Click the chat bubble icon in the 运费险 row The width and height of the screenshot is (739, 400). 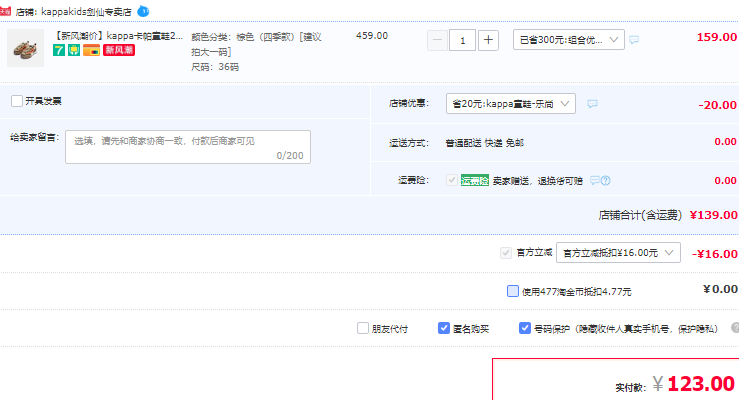click(595, 180)
